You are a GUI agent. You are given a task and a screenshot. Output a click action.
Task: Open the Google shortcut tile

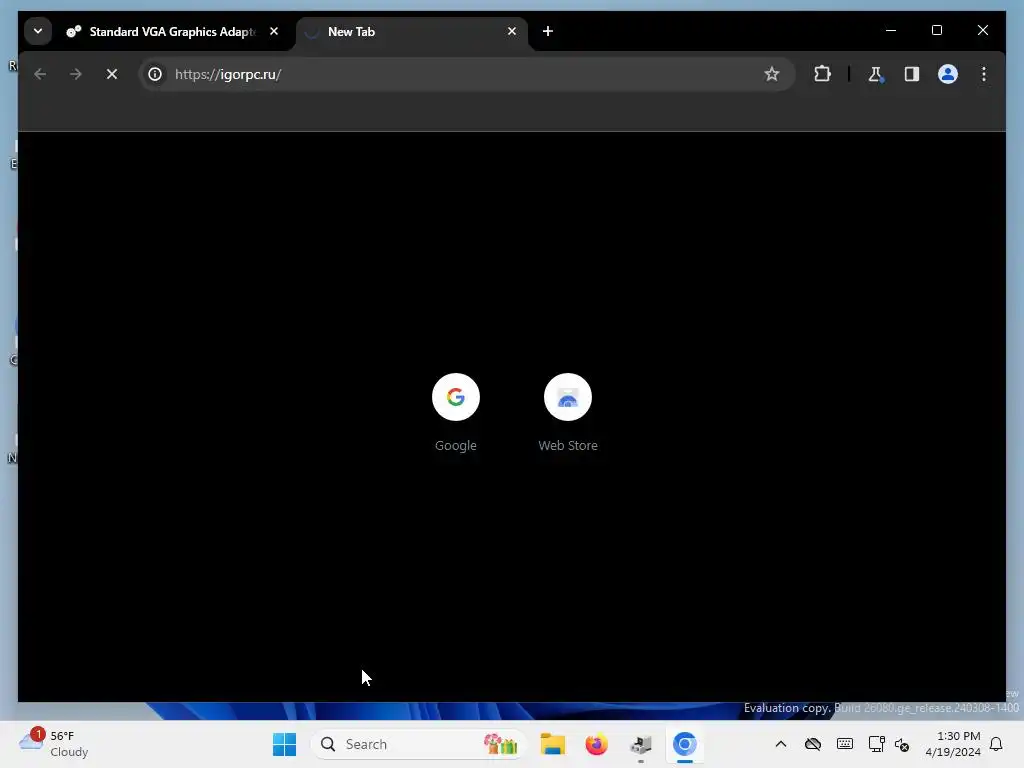pos(456,412)
